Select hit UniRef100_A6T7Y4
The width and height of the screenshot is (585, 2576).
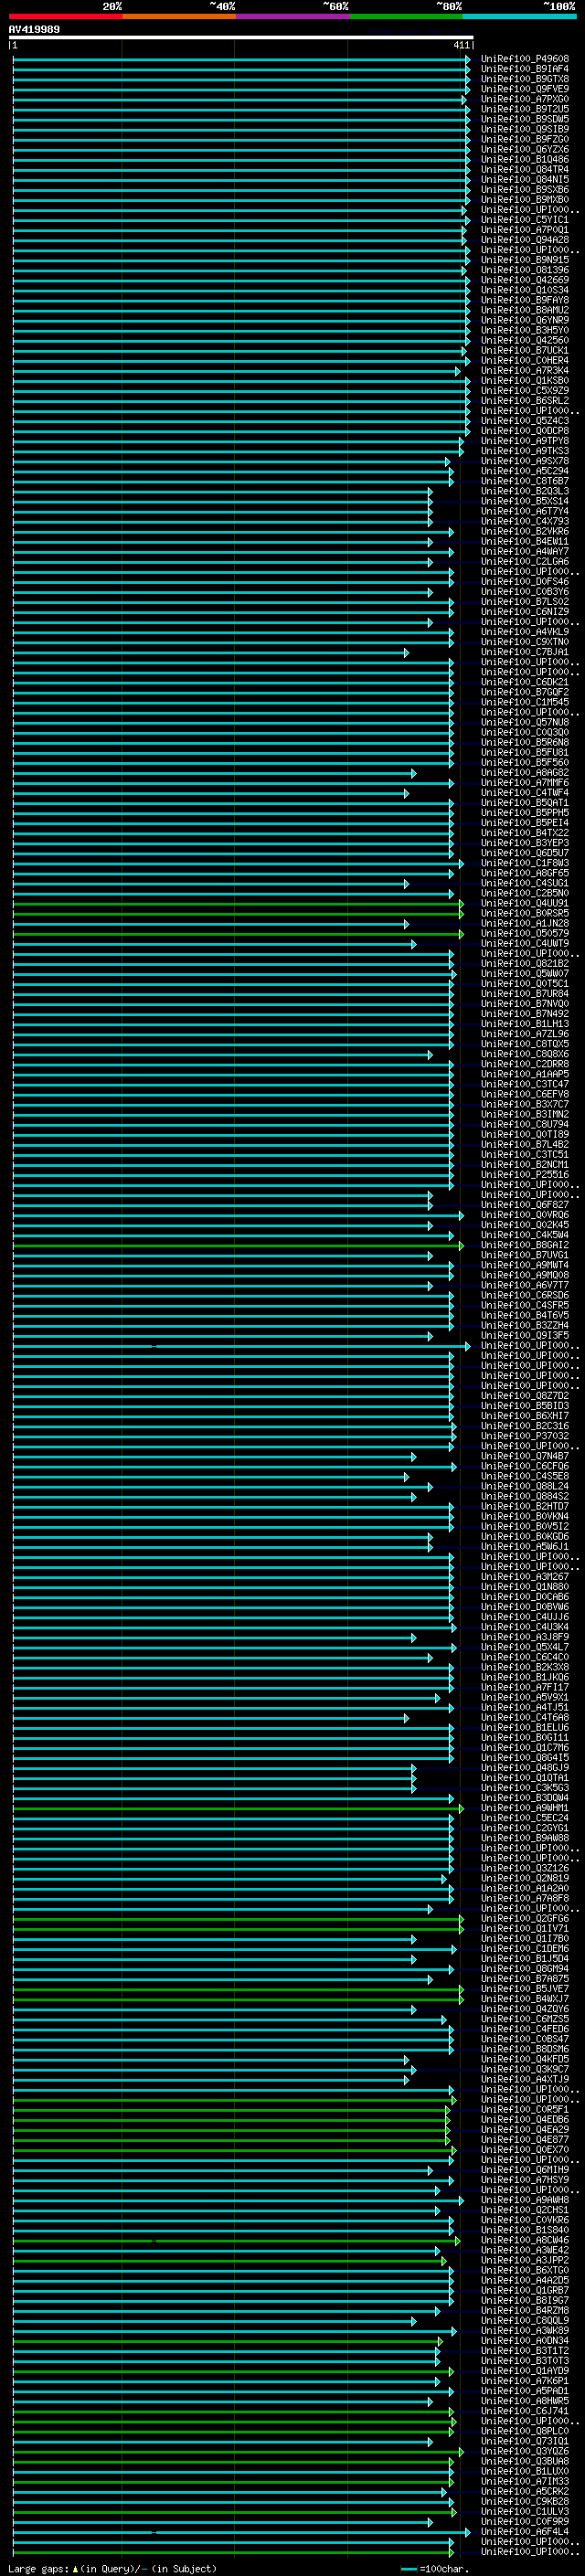pos(524,511)
